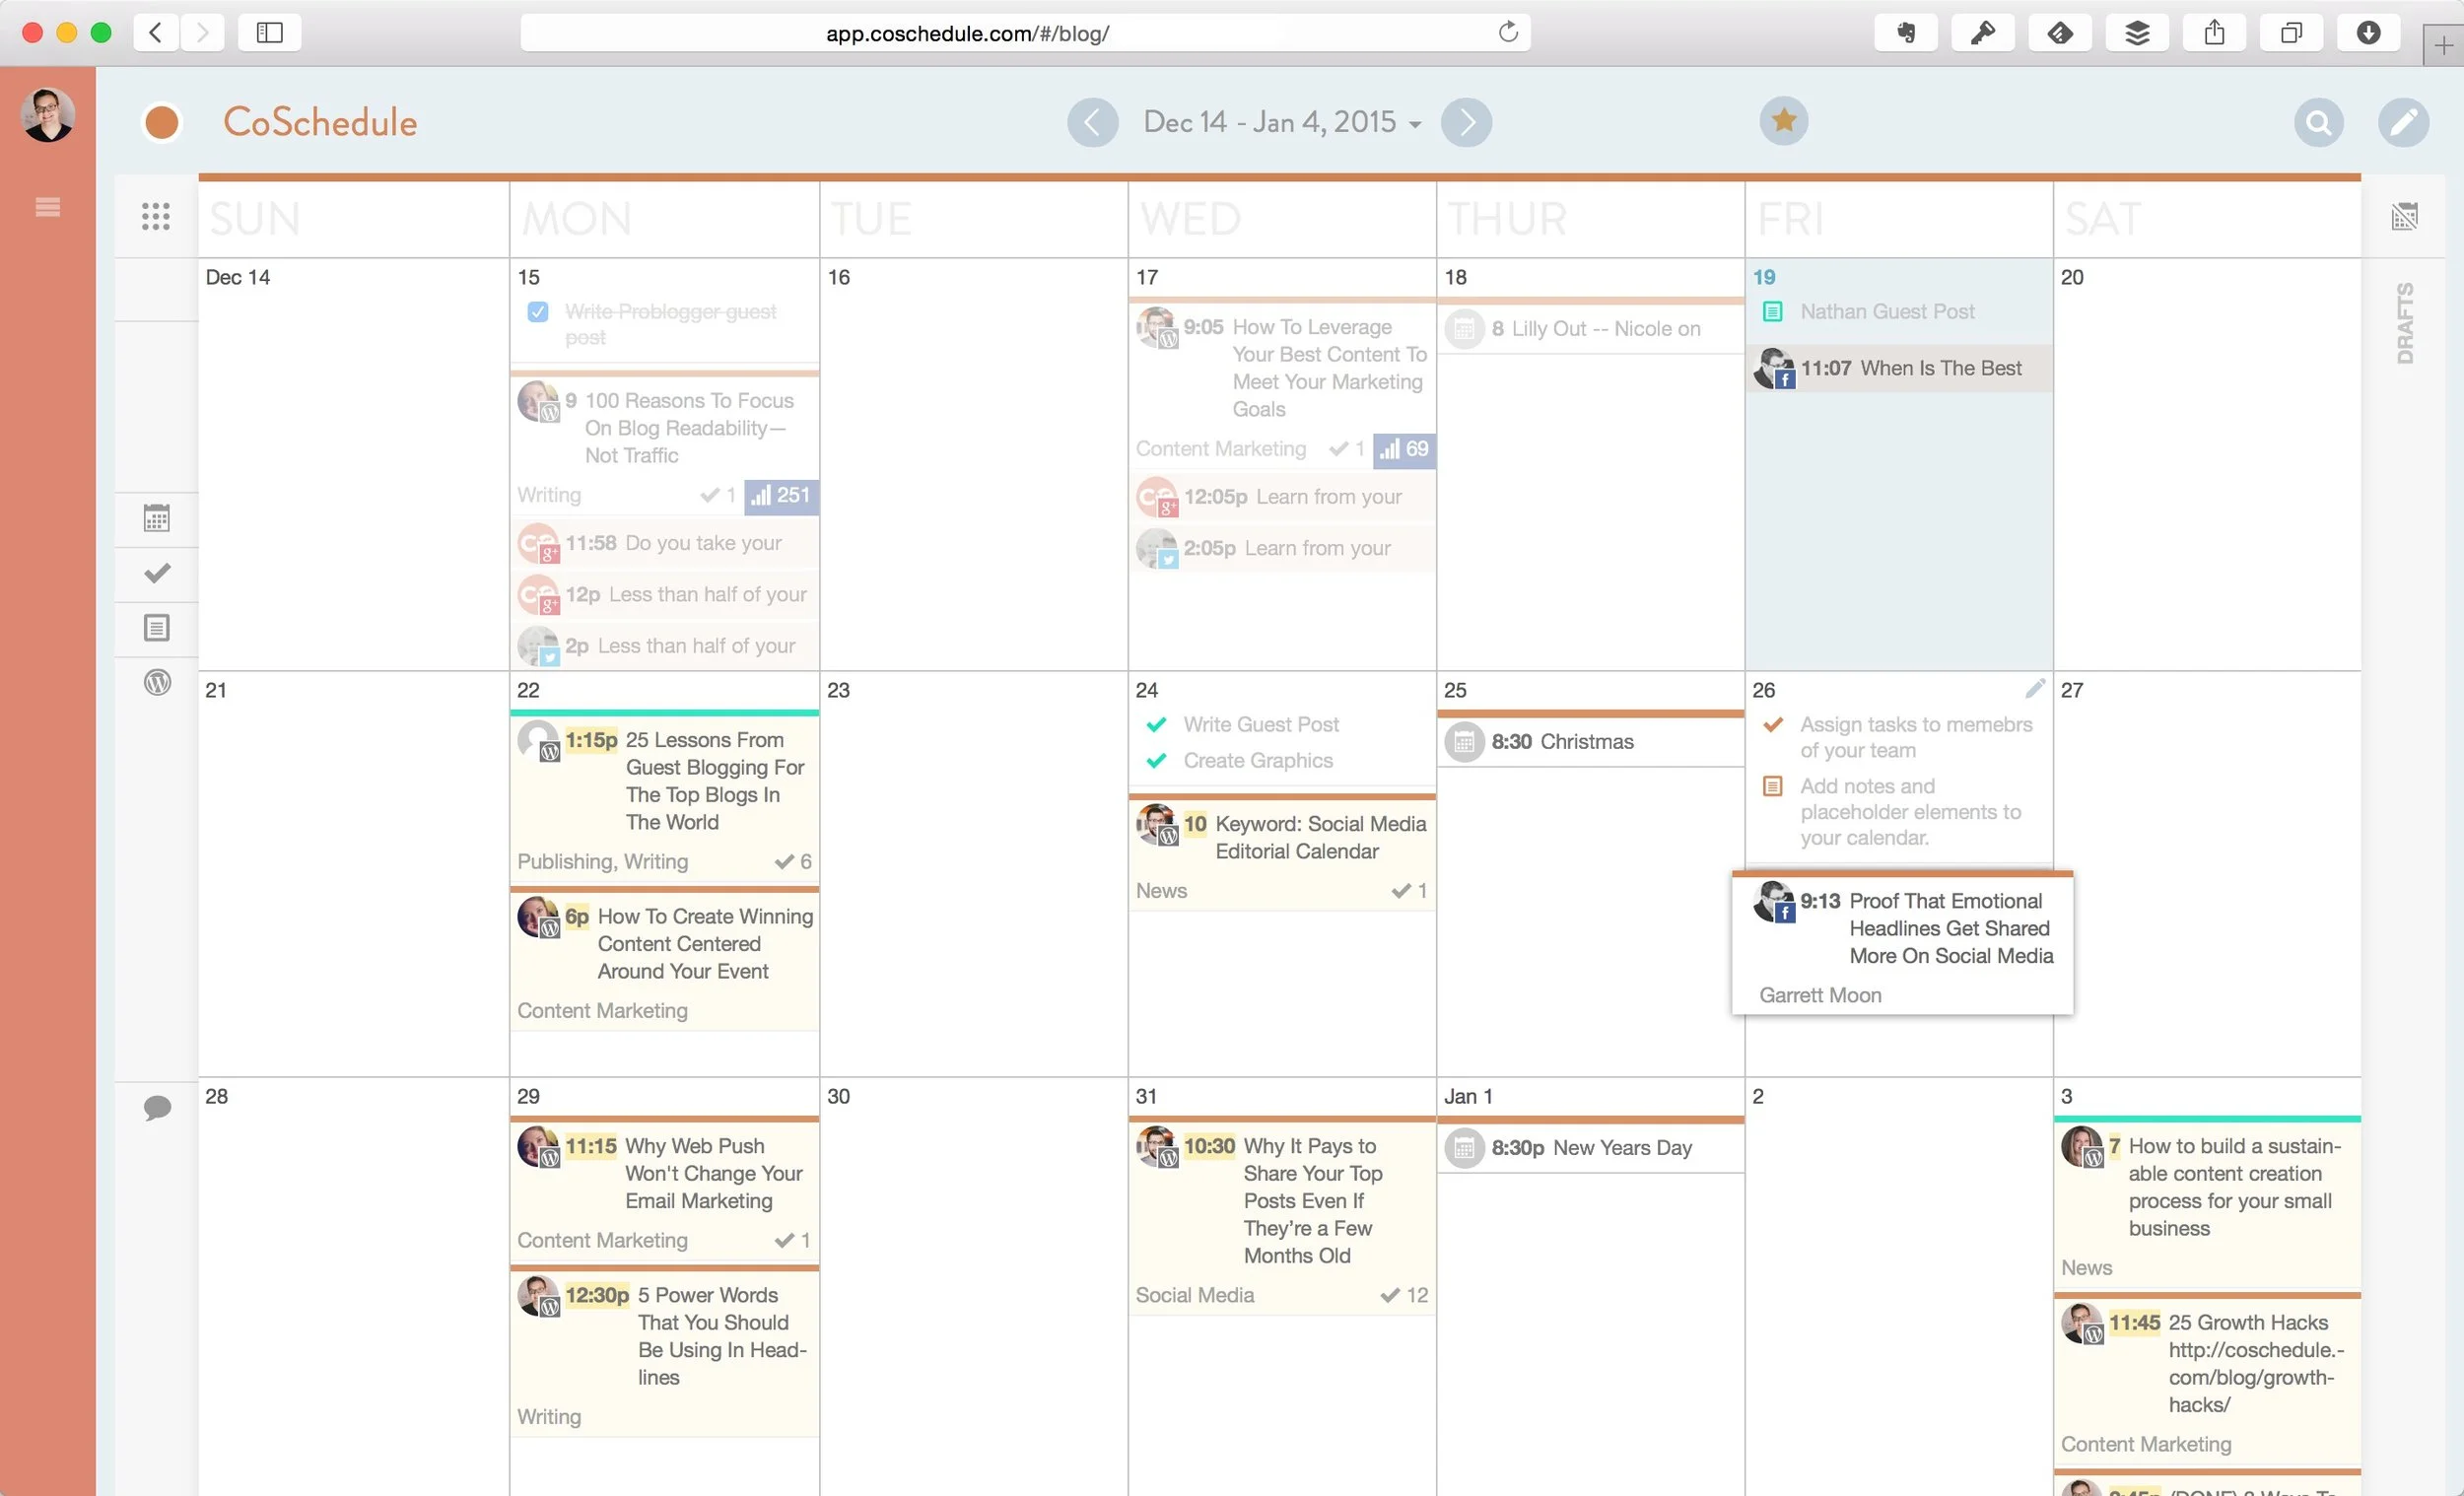Click the coschedule.com/blog/growth-hacks link
Image resolution: width=2464 pixels, height=1496 pixels.
tap(2256, 1377)
